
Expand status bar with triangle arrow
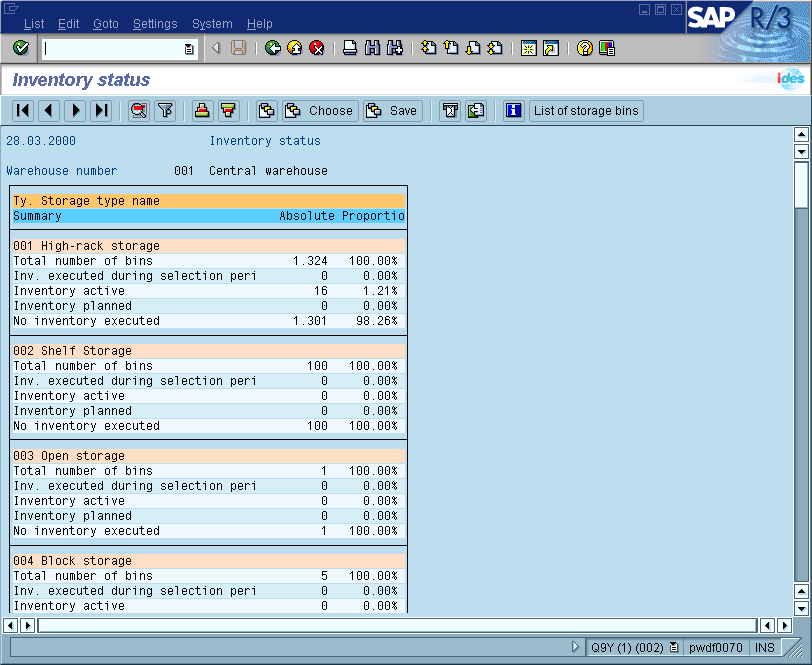[x=575, y=647]
